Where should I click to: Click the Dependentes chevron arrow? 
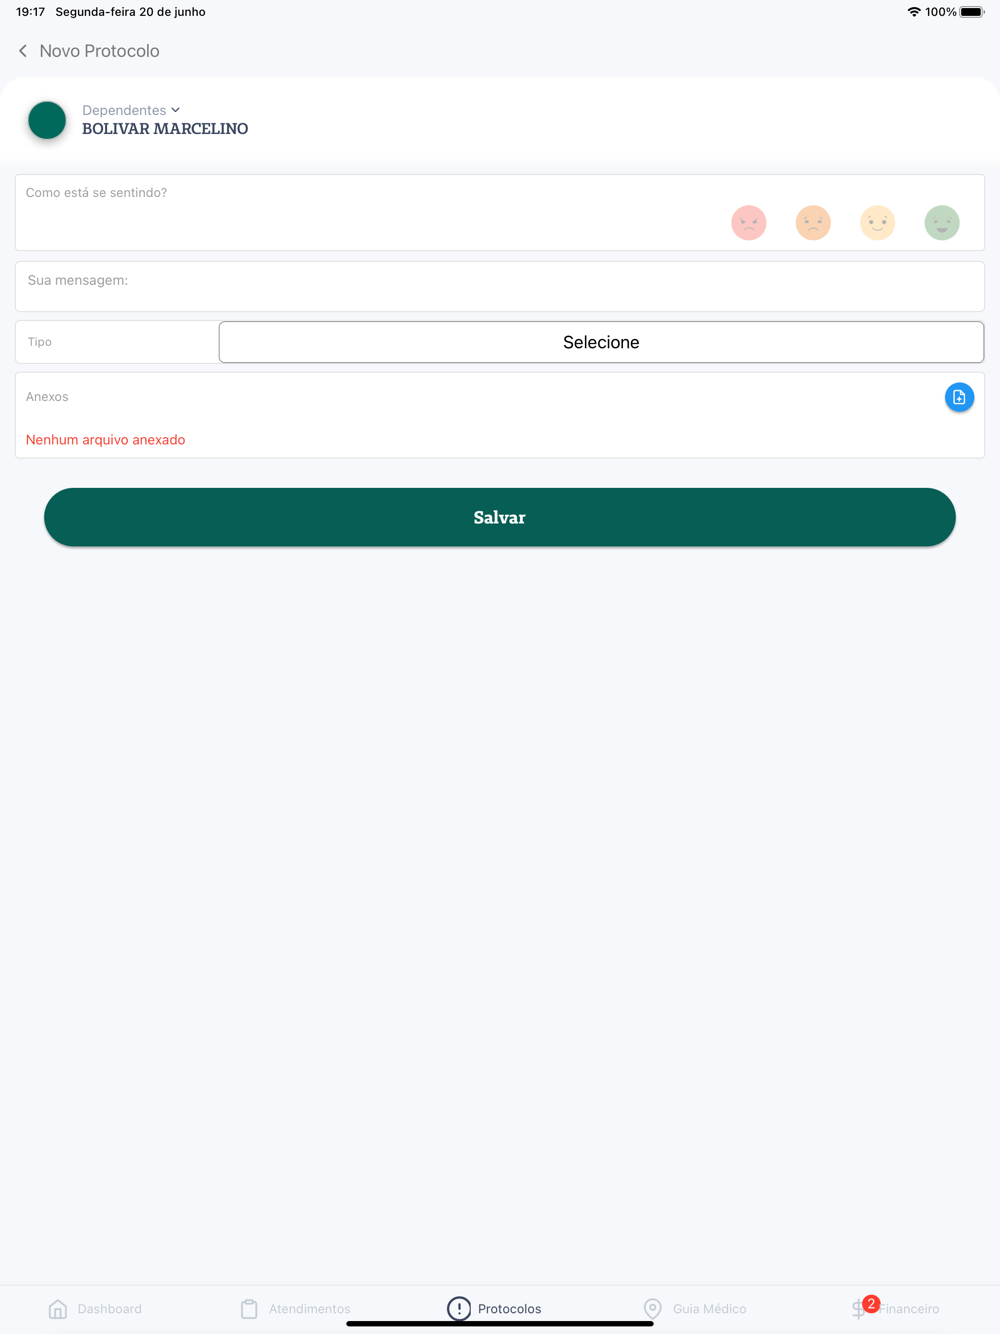click(x=176, y=110)
